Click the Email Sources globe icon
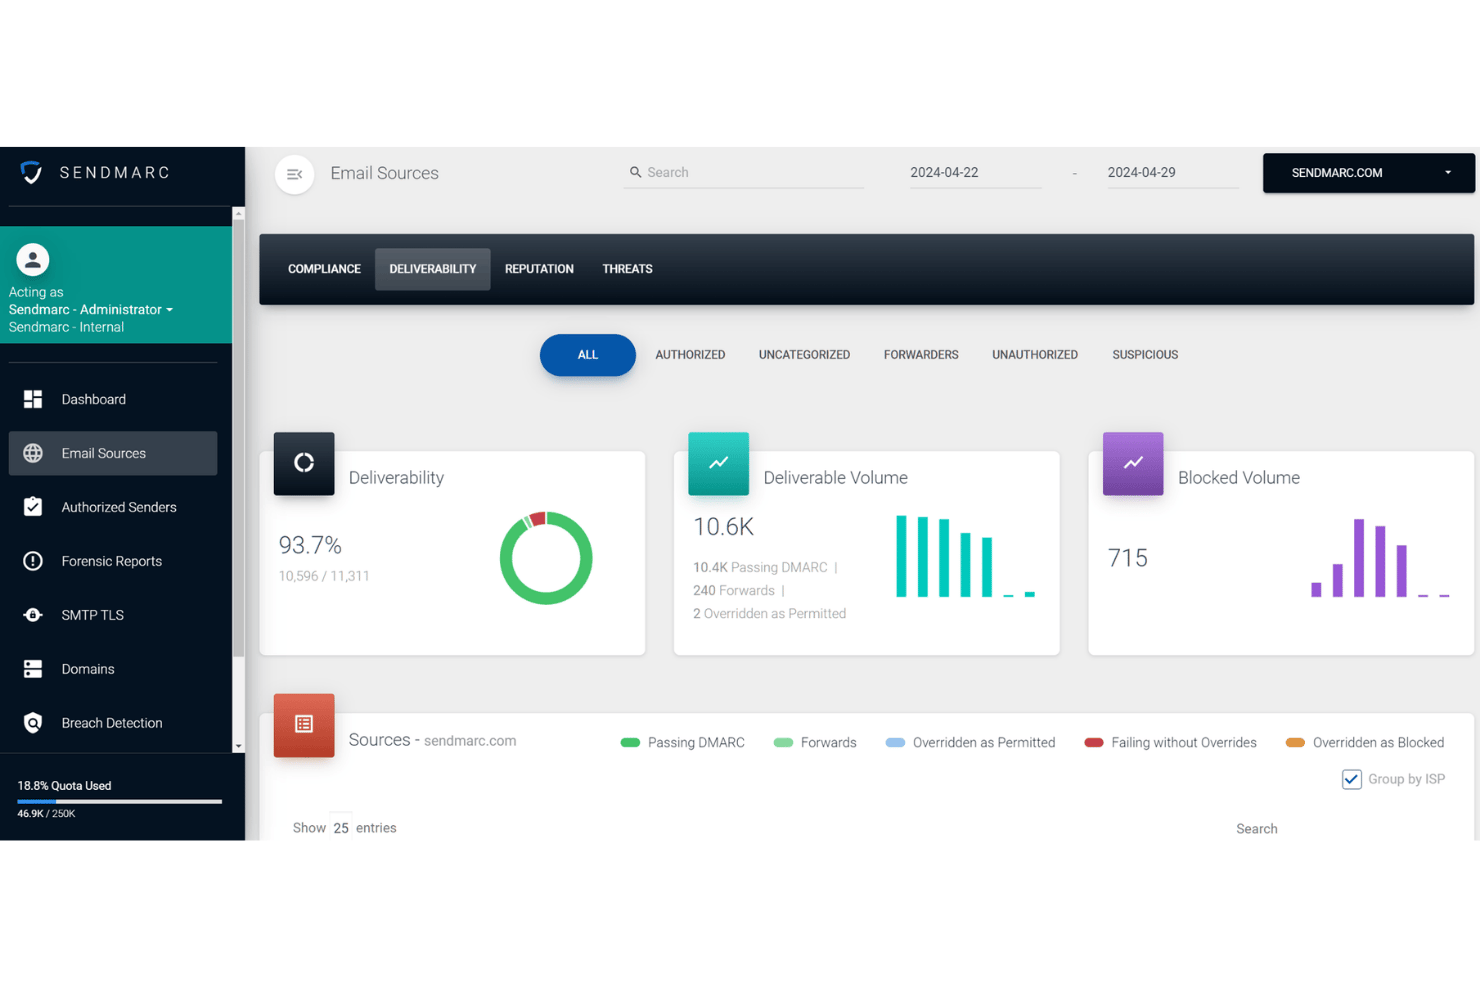The height and width of the screenshot is (987, 1480). pyautogui.click(x=33, y=453)
